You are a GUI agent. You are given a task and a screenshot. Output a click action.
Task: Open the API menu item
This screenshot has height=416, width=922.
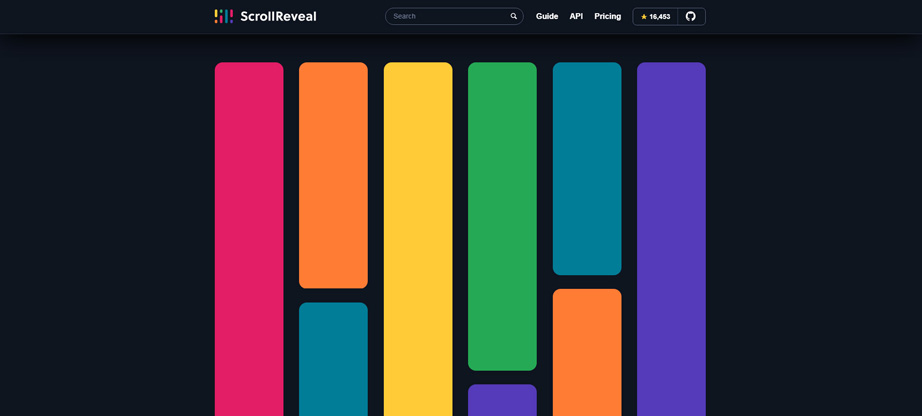pos(576,16)
